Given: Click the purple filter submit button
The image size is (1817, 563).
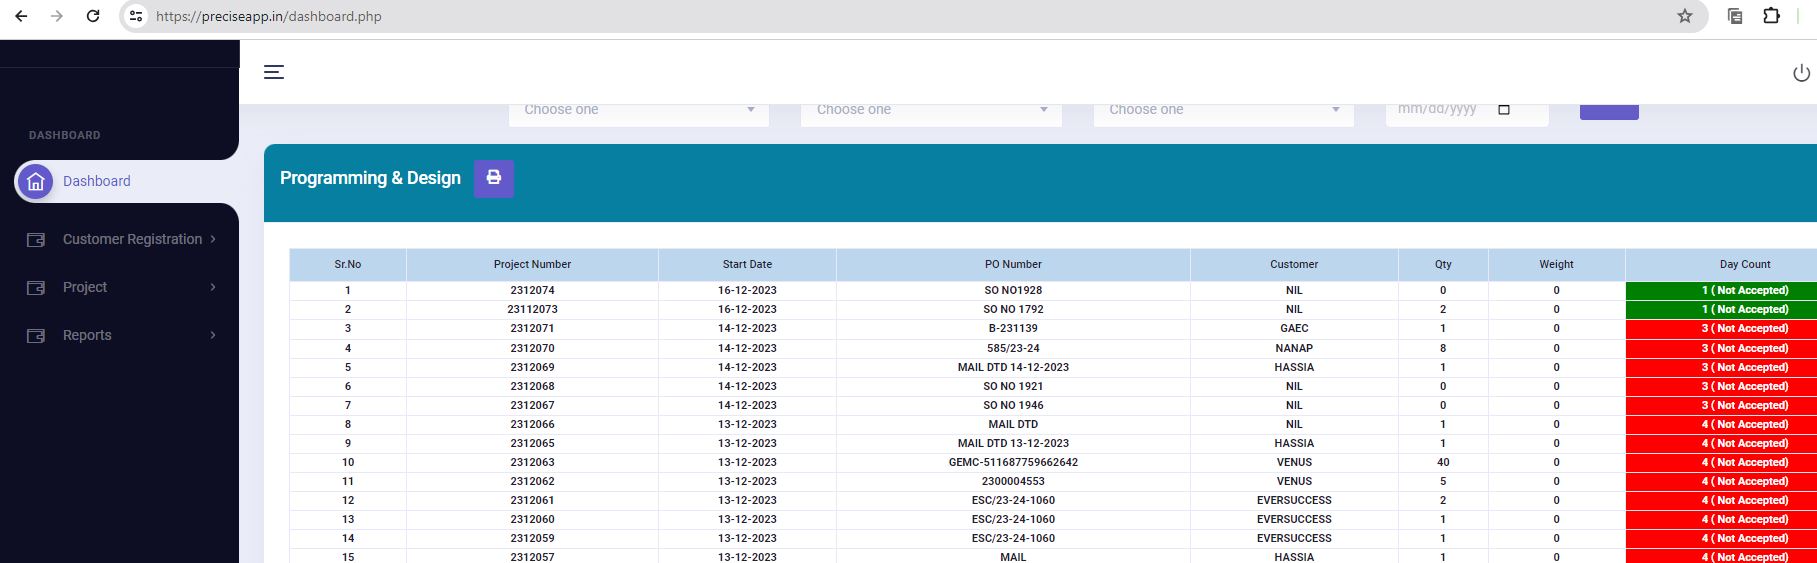Looking at the screenshot, I should [x=1608, y=111].
